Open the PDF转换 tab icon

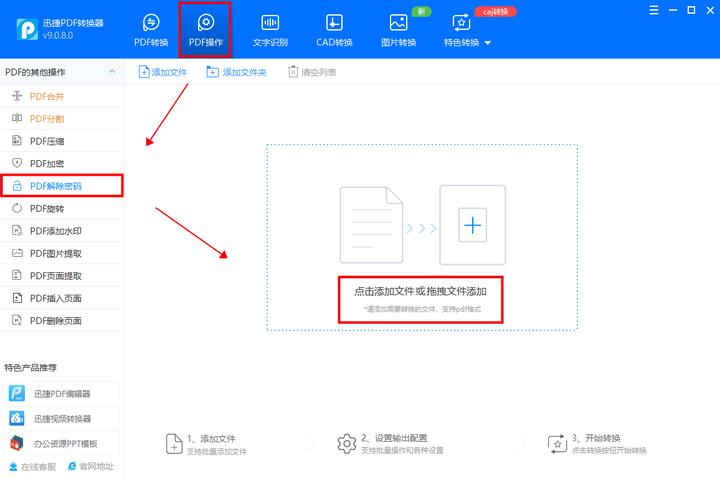click(x=151, y=22)
